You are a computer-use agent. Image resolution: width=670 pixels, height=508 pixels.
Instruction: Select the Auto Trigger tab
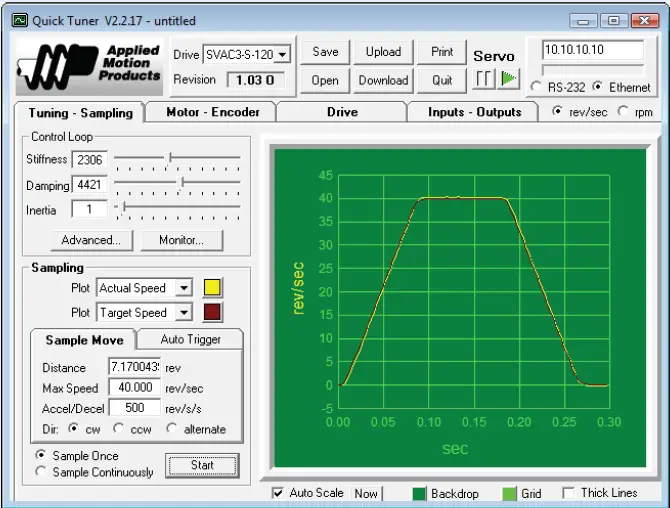click(191, 339)
